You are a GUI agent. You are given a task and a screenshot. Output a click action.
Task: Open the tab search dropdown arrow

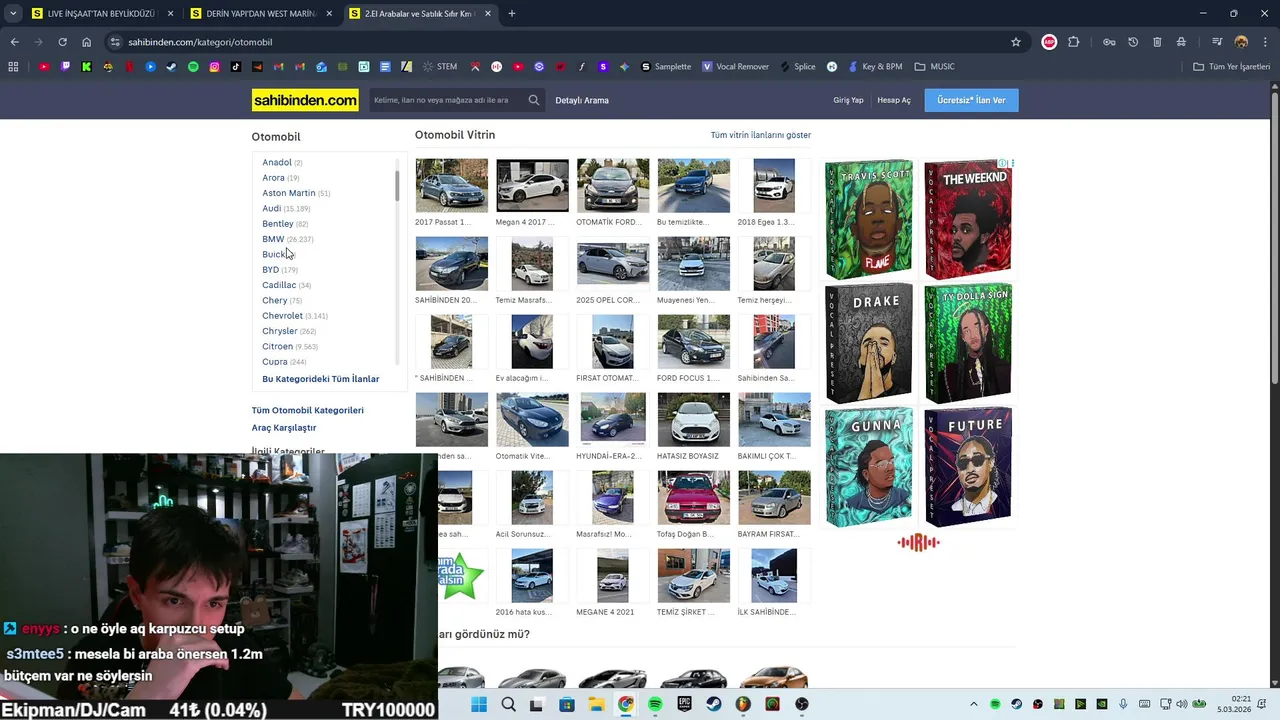tap(13, 14)
